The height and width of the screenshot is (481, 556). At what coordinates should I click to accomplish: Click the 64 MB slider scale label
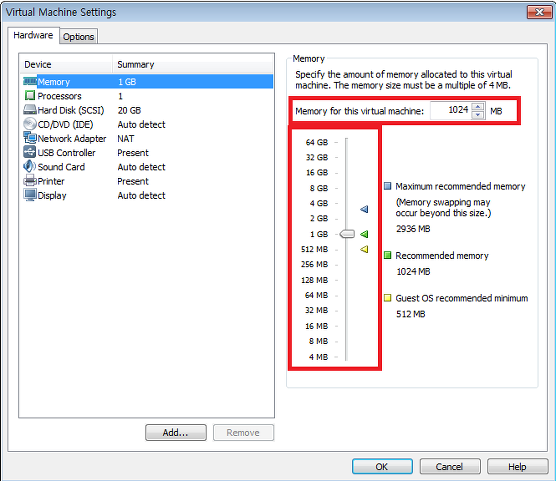click(x=316, y=295)
